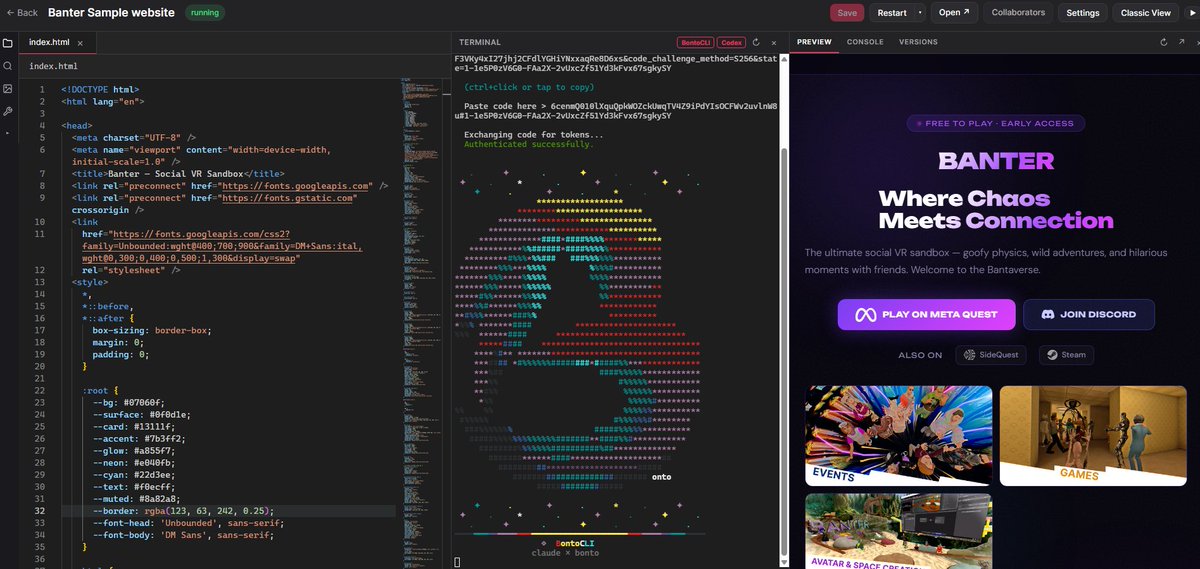Click the --accent: #7b3ff2 line
1200x569 pixels.
coord(139,438)
